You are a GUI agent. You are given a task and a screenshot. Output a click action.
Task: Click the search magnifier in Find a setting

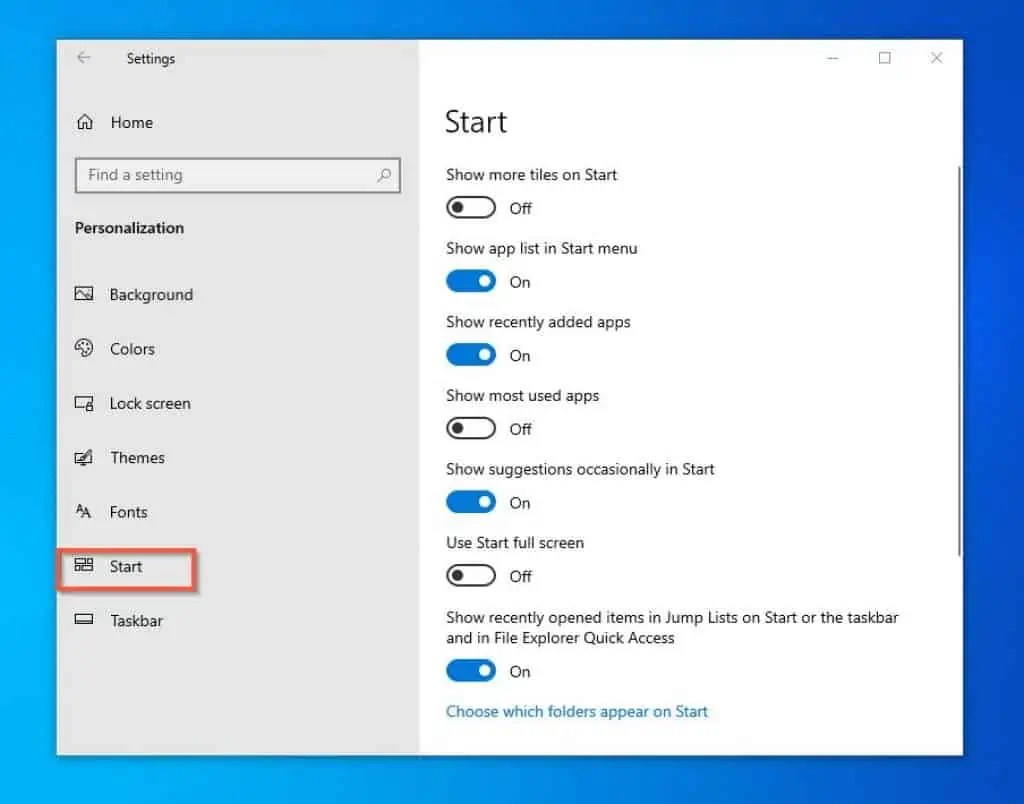(383, 175)
